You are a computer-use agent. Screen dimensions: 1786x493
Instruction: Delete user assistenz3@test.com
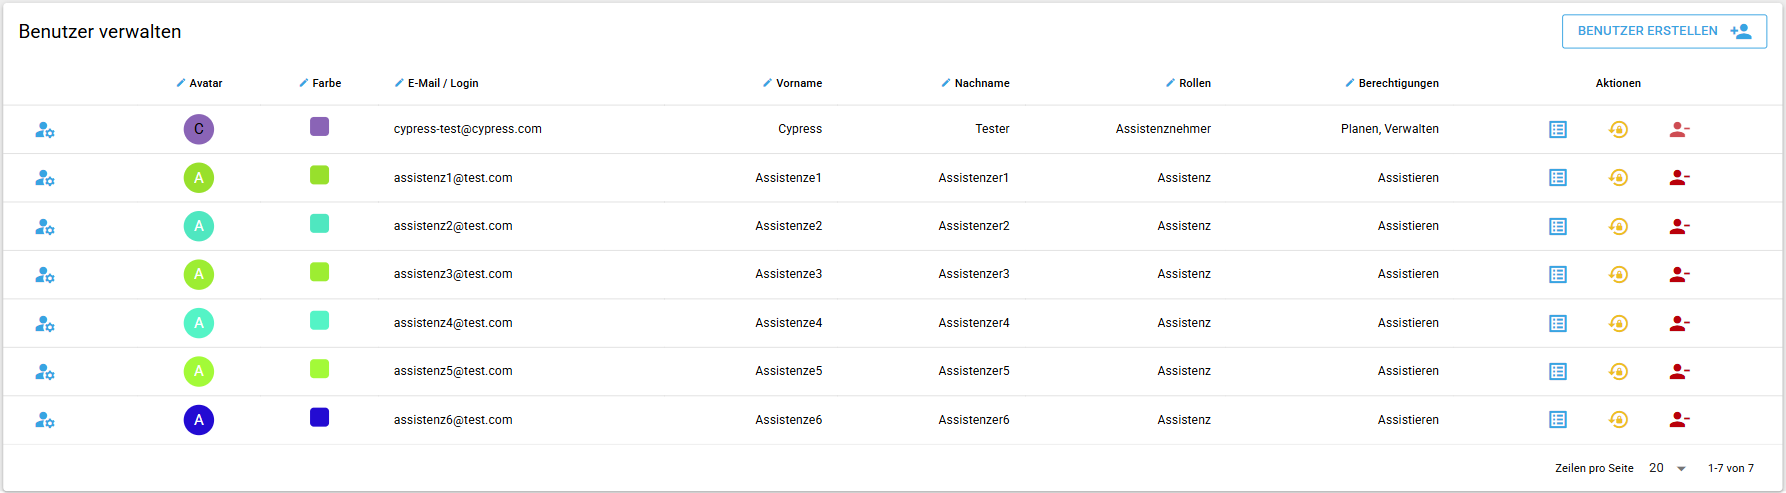pos(1679,275)
